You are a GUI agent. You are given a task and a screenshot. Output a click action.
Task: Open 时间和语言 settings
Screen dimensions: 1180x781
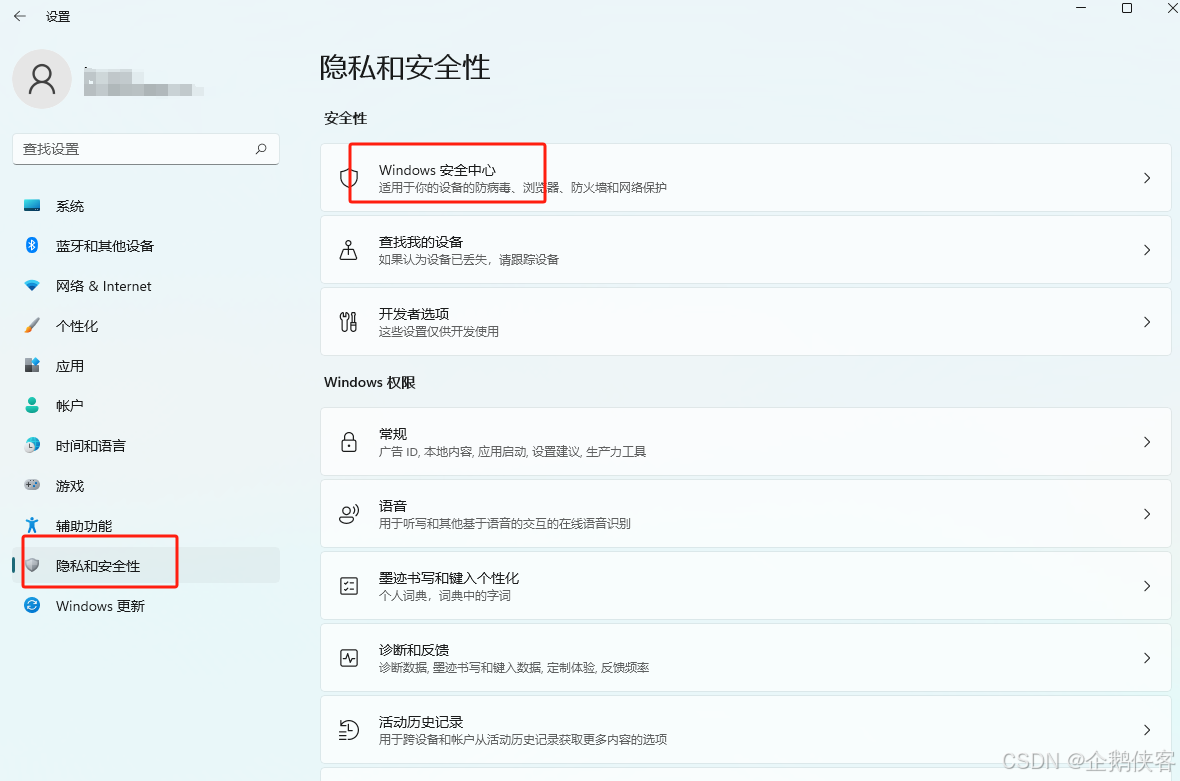(146, 445)
